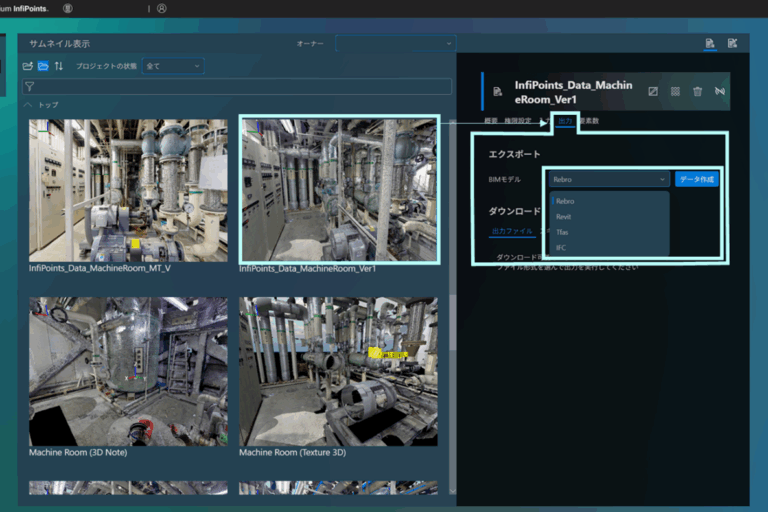This screenshot has height=512, width=768.
Task: Click the データ作成 button
Action: pos(697,179)
